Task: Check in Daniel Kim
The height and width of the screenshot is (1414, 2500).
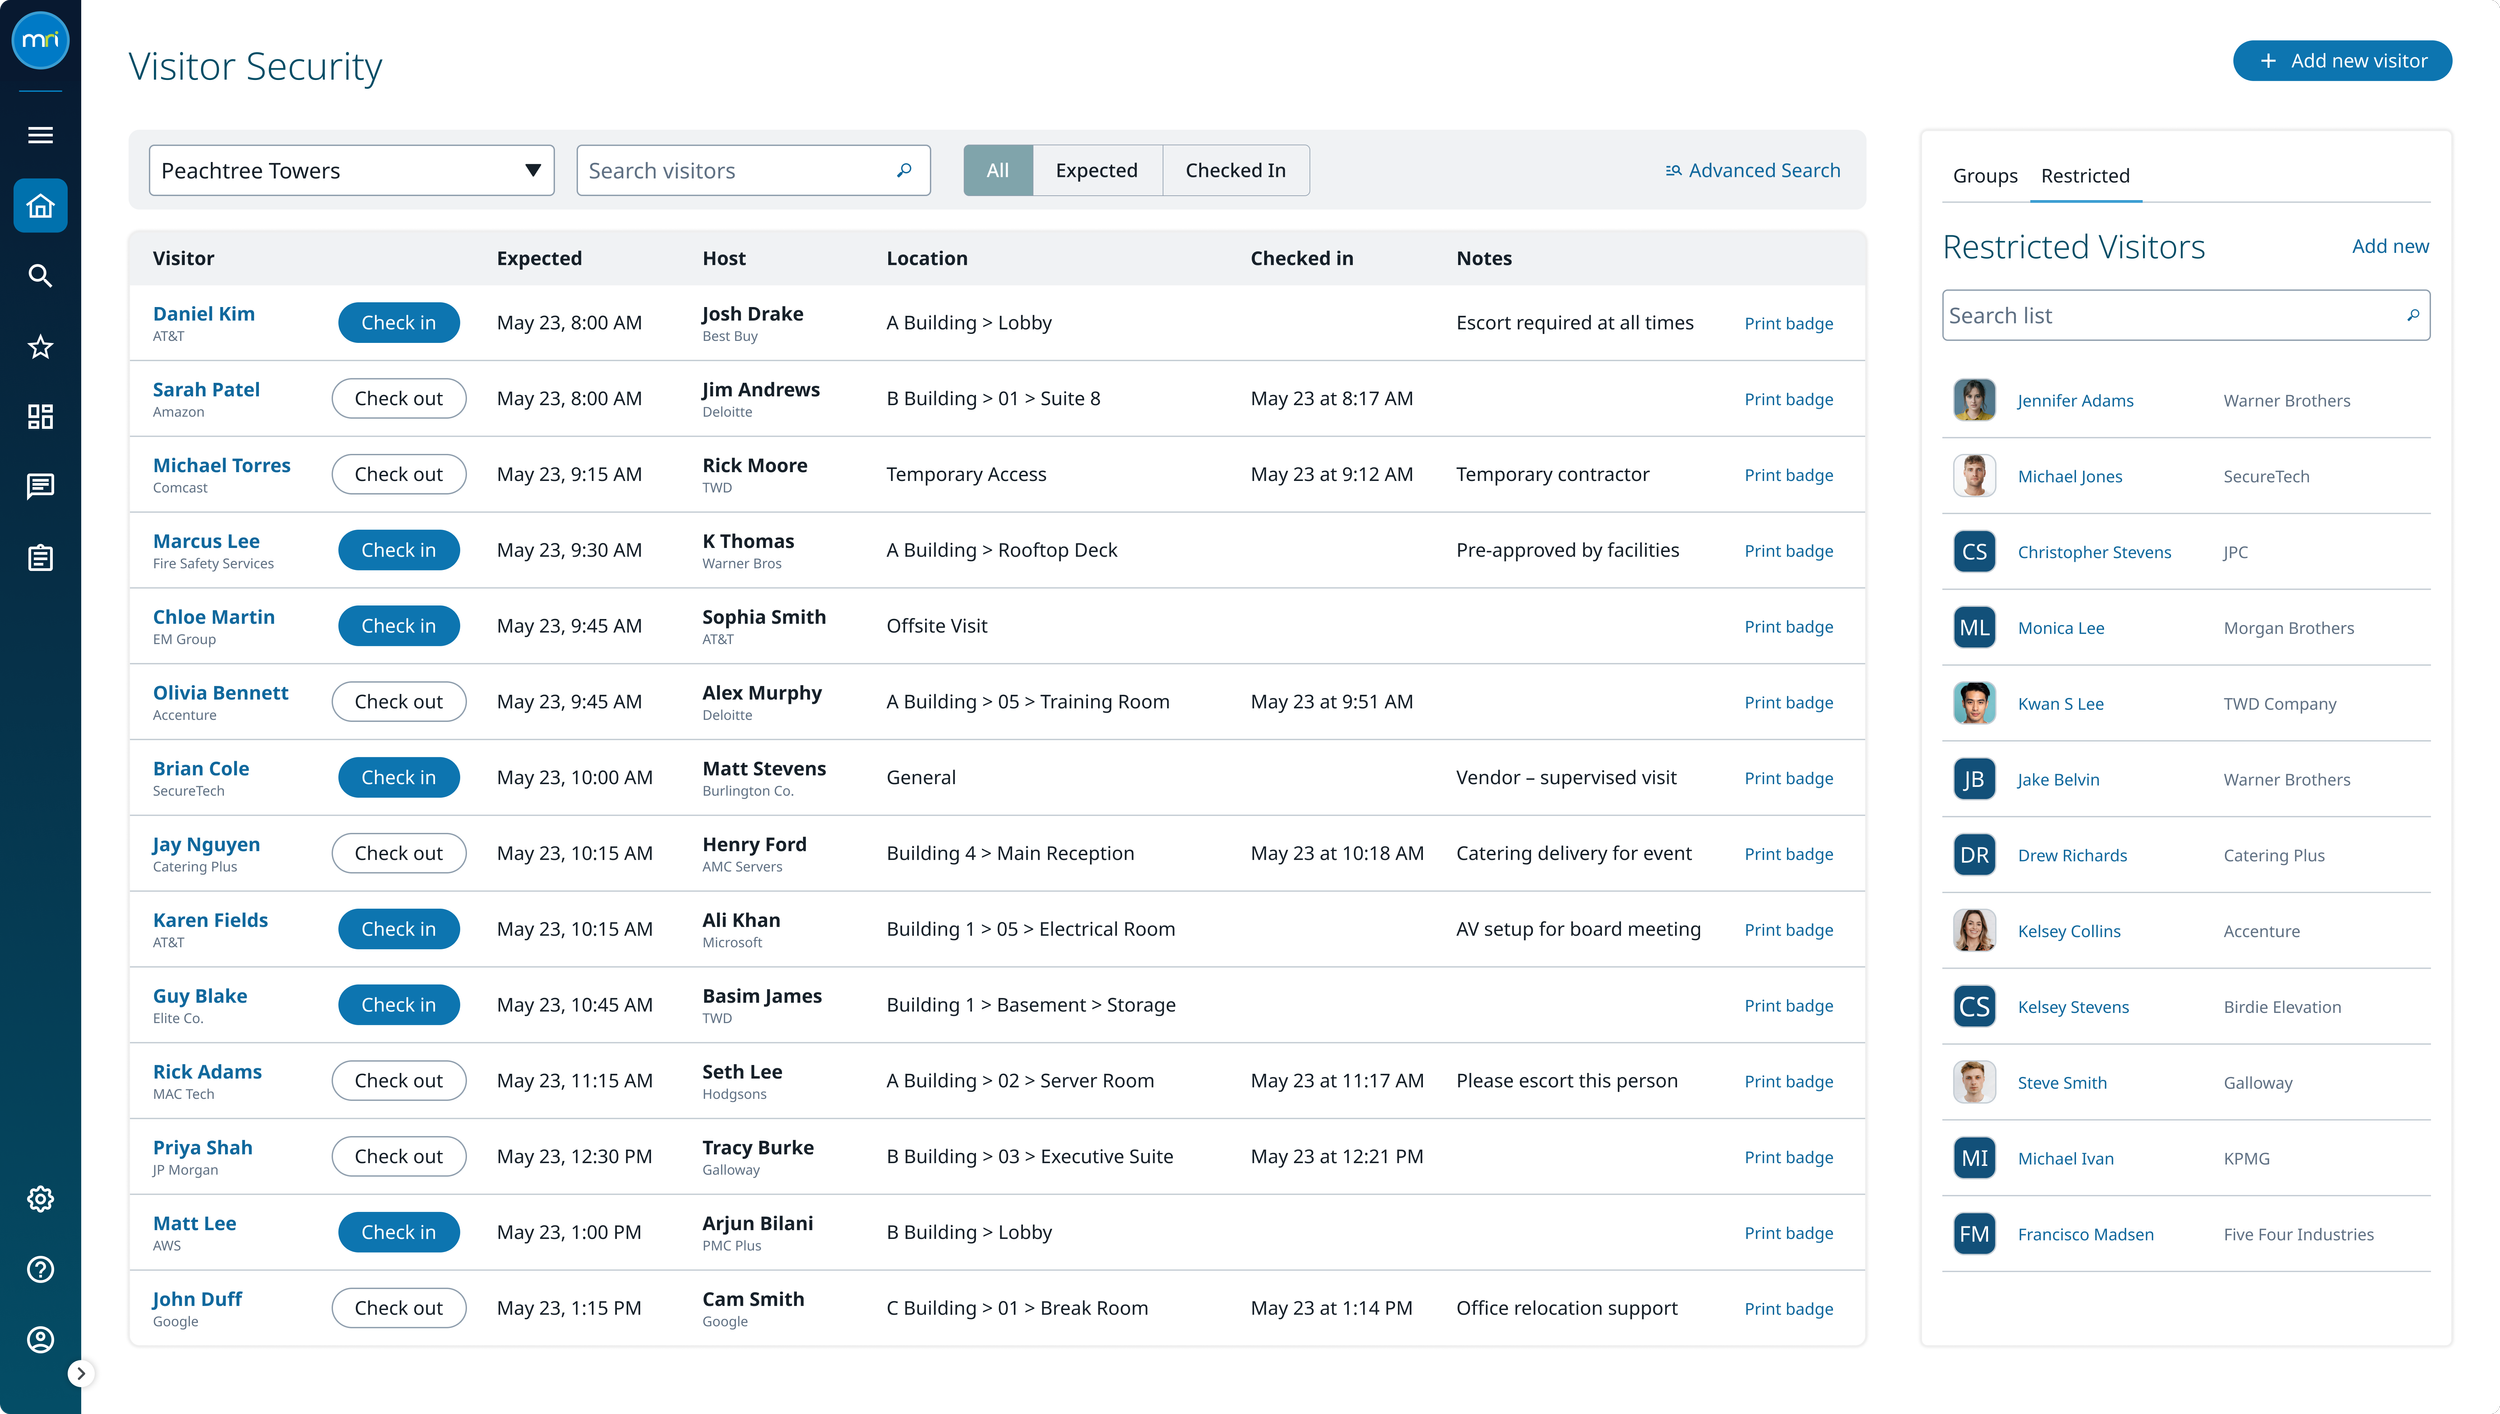Action: pyautogui.click(x=398, y=323)
